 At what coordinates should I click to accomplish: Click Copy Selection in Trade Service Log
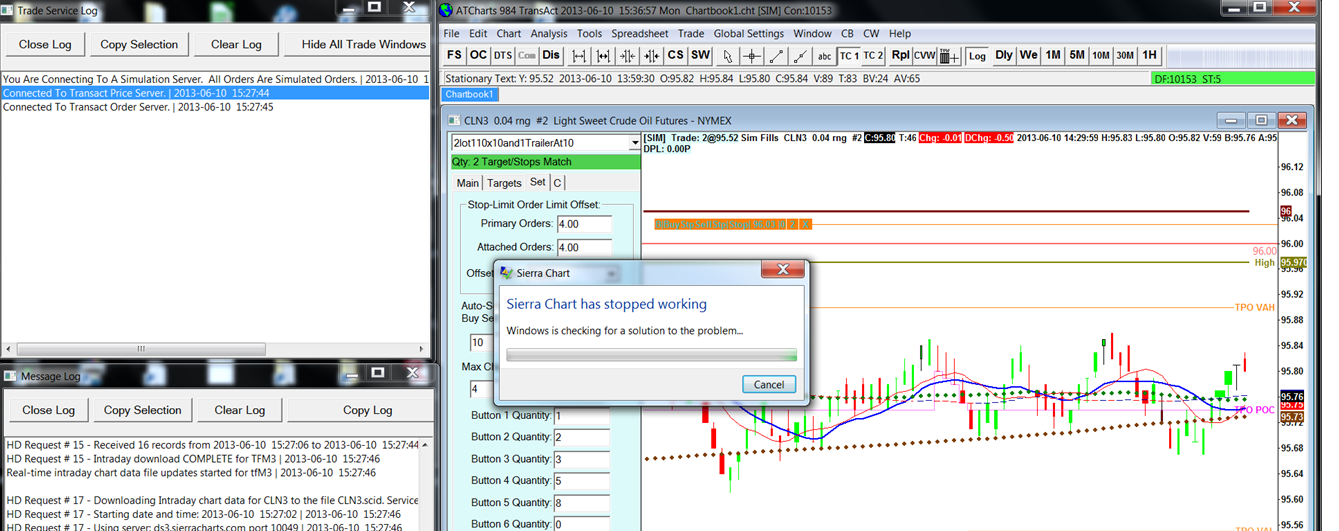click(x=139, y=44)
